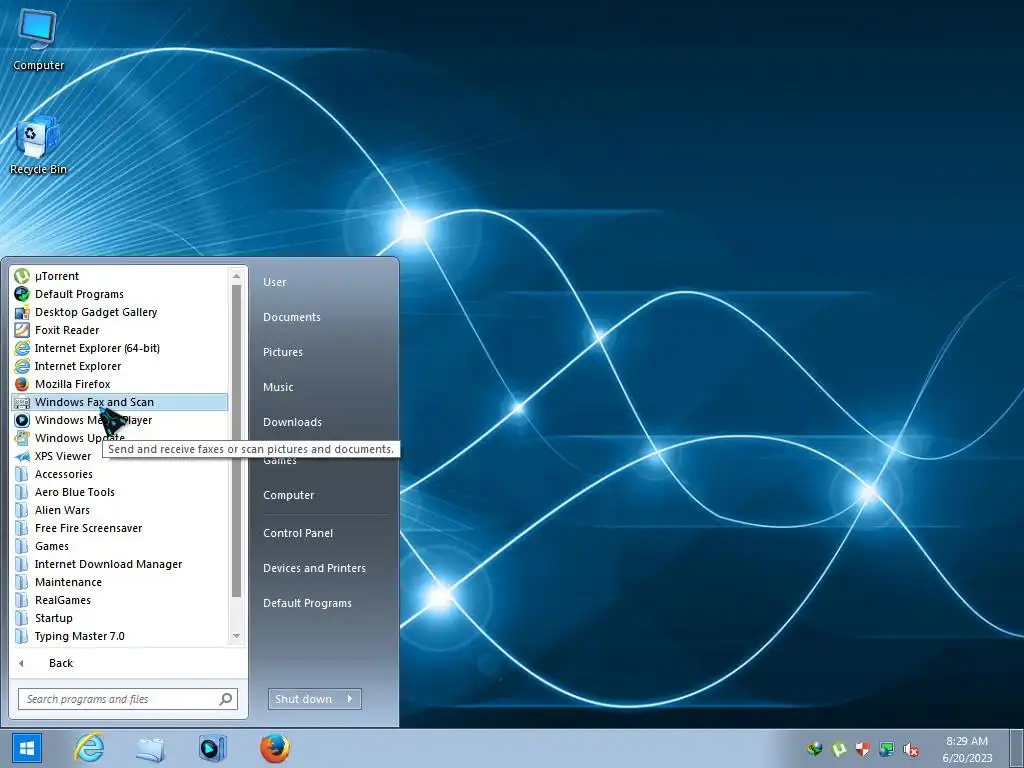
Task: Click the Shut down button
Action: (x=304, y=699)
